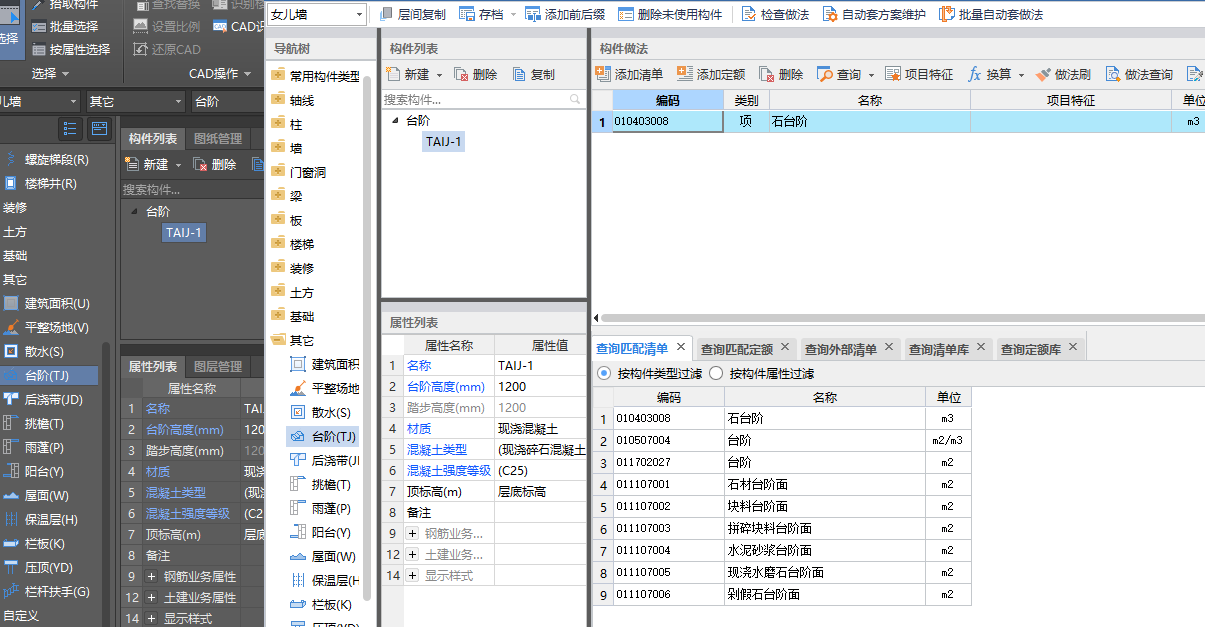1205x627 pixels.
Task: Expand the 土建业务 row in the dialog's 属性列表
Action: (x=412, y=554)
